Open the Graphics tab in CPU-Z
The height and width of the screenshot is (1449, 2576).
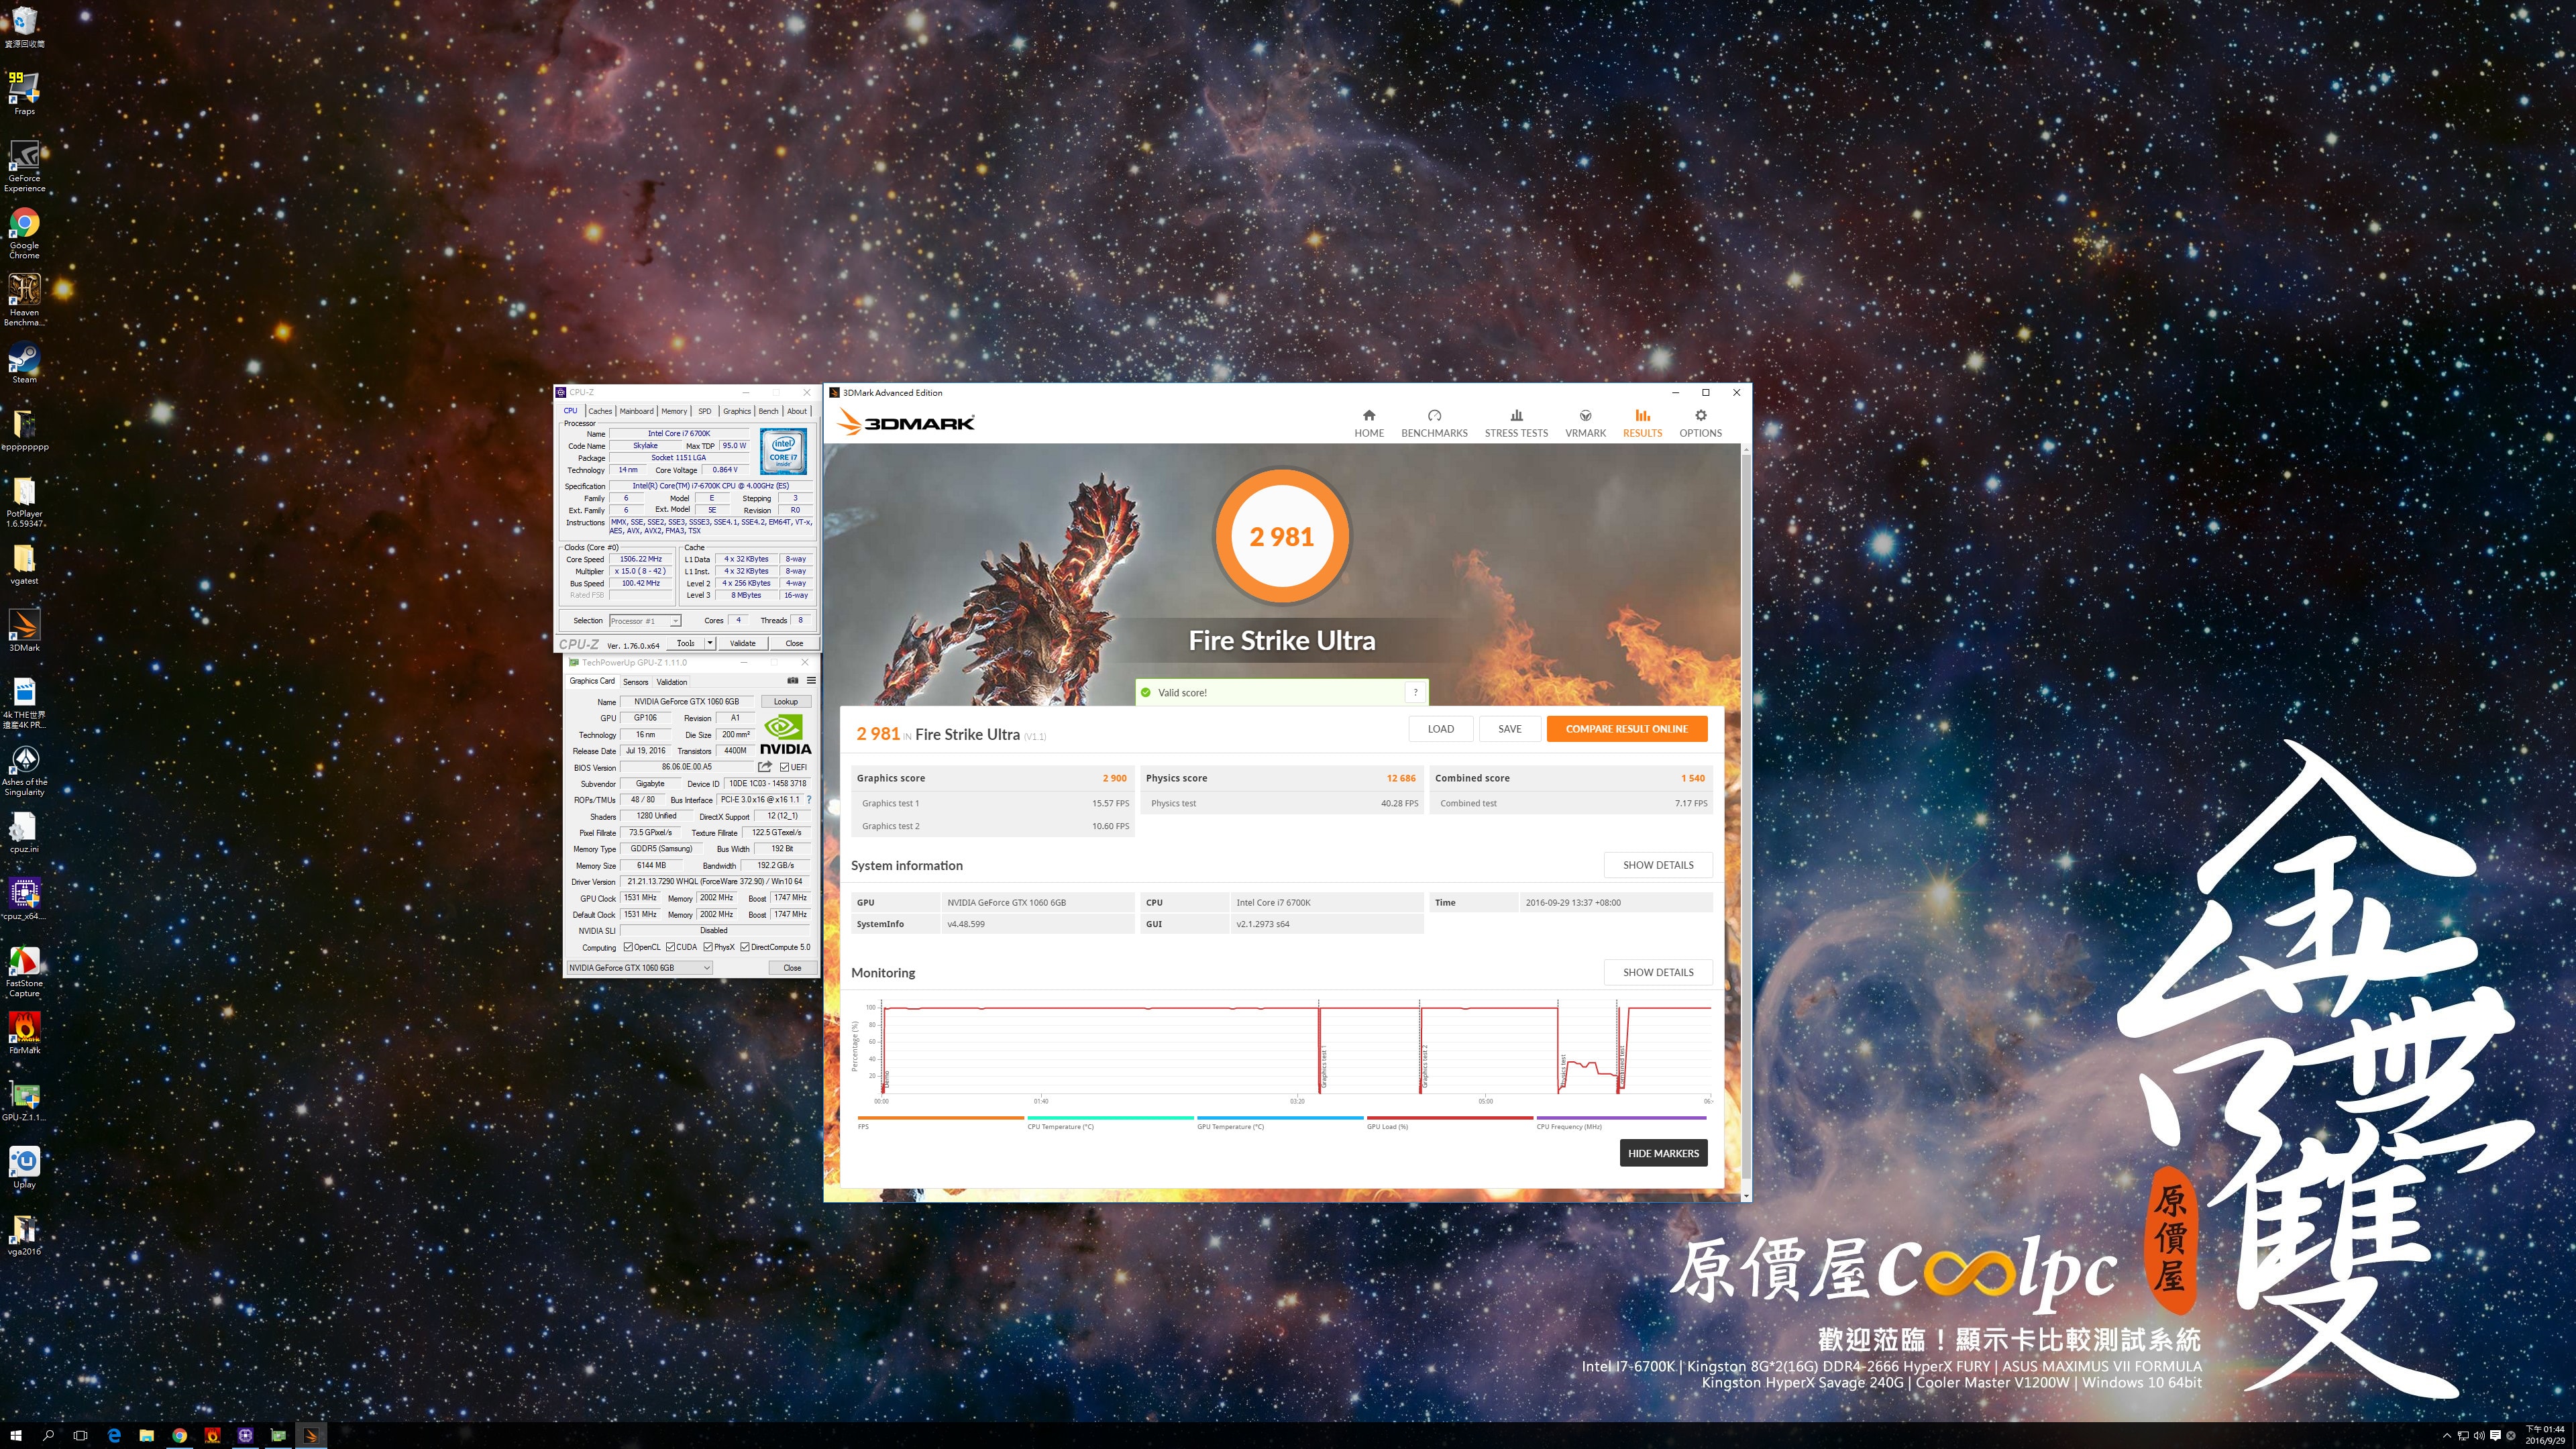point(737,411)
